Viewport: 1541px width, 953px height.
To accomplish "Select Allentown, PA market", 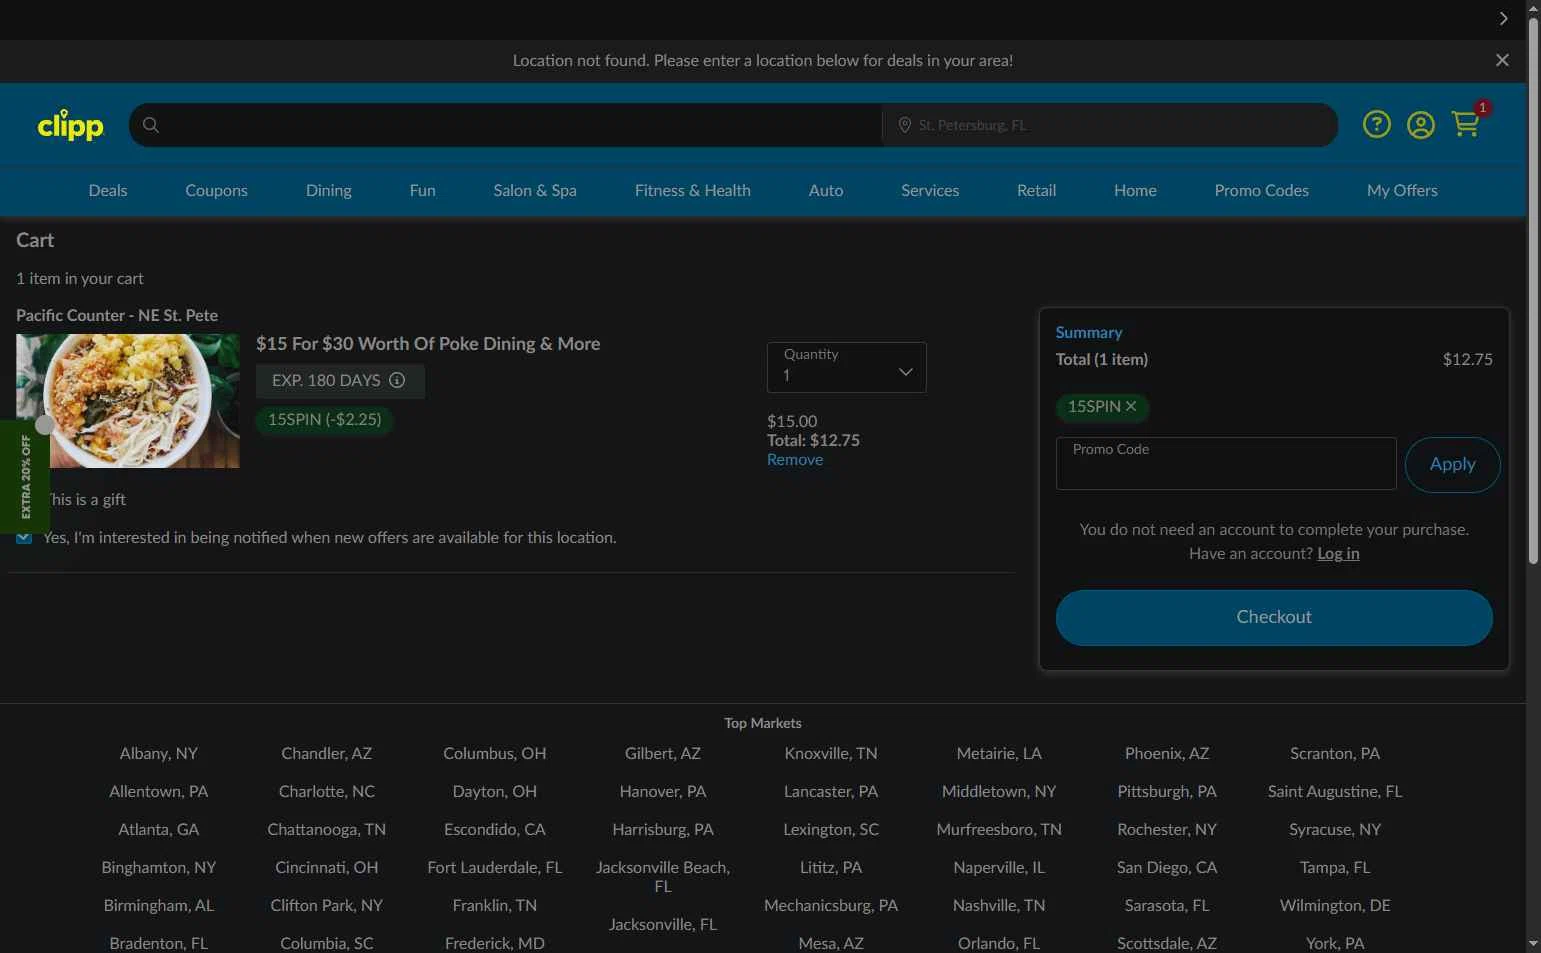I will [159, 792].
